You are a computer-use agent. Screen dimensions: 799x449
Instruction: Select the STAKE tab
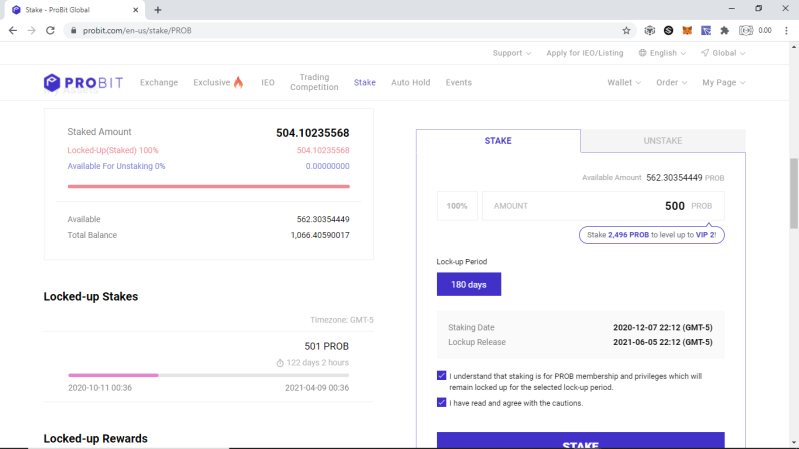498,141
